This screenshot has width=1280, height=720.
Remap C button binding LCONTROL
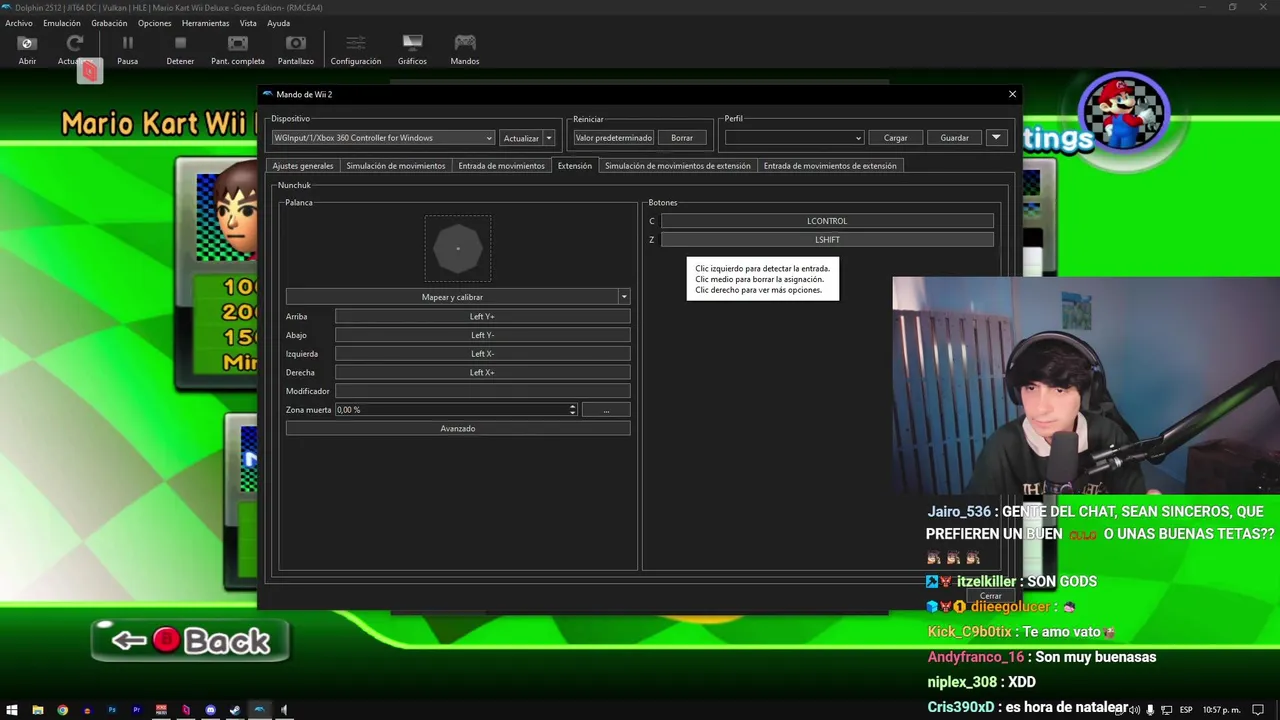click(x=827, y=221)
